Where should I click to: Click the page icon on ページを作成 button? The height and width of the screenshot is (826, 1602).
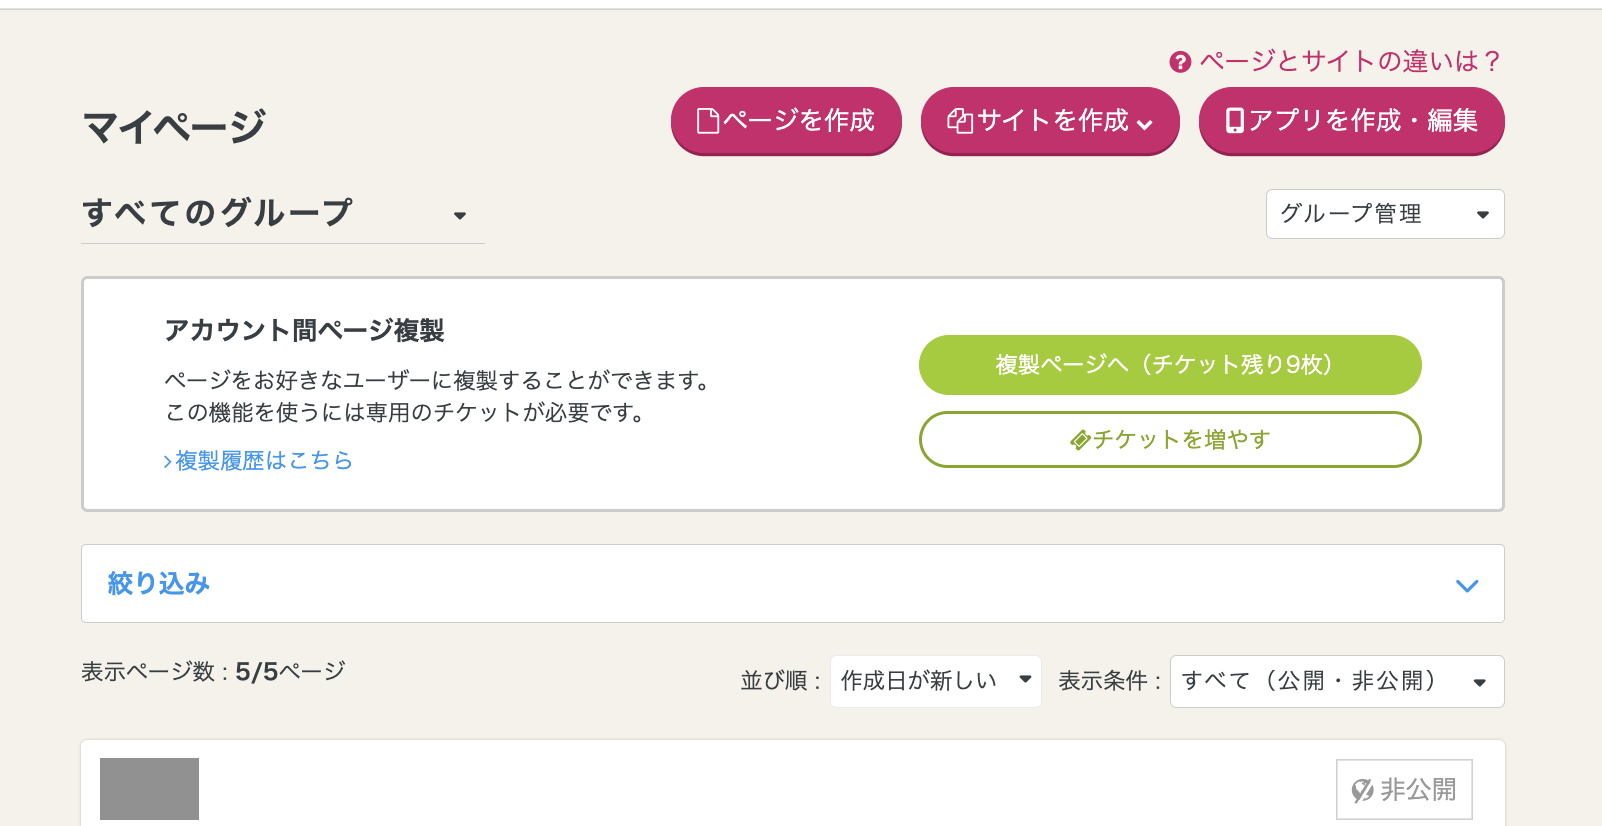[707, 120]
